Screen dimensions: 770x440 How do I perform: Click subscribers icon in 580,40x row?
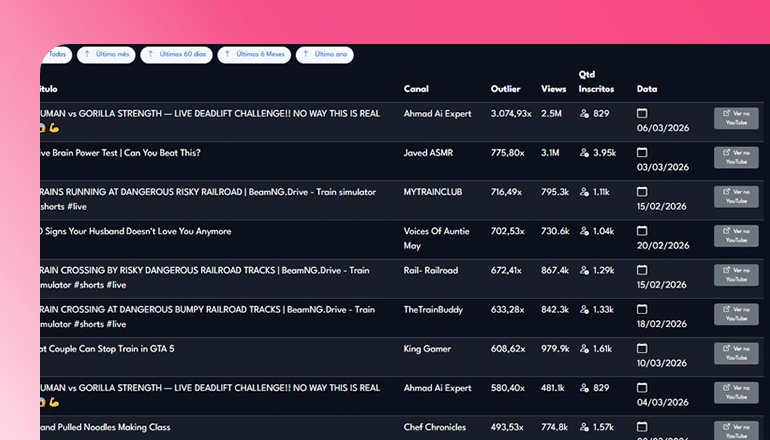(584, 388)
